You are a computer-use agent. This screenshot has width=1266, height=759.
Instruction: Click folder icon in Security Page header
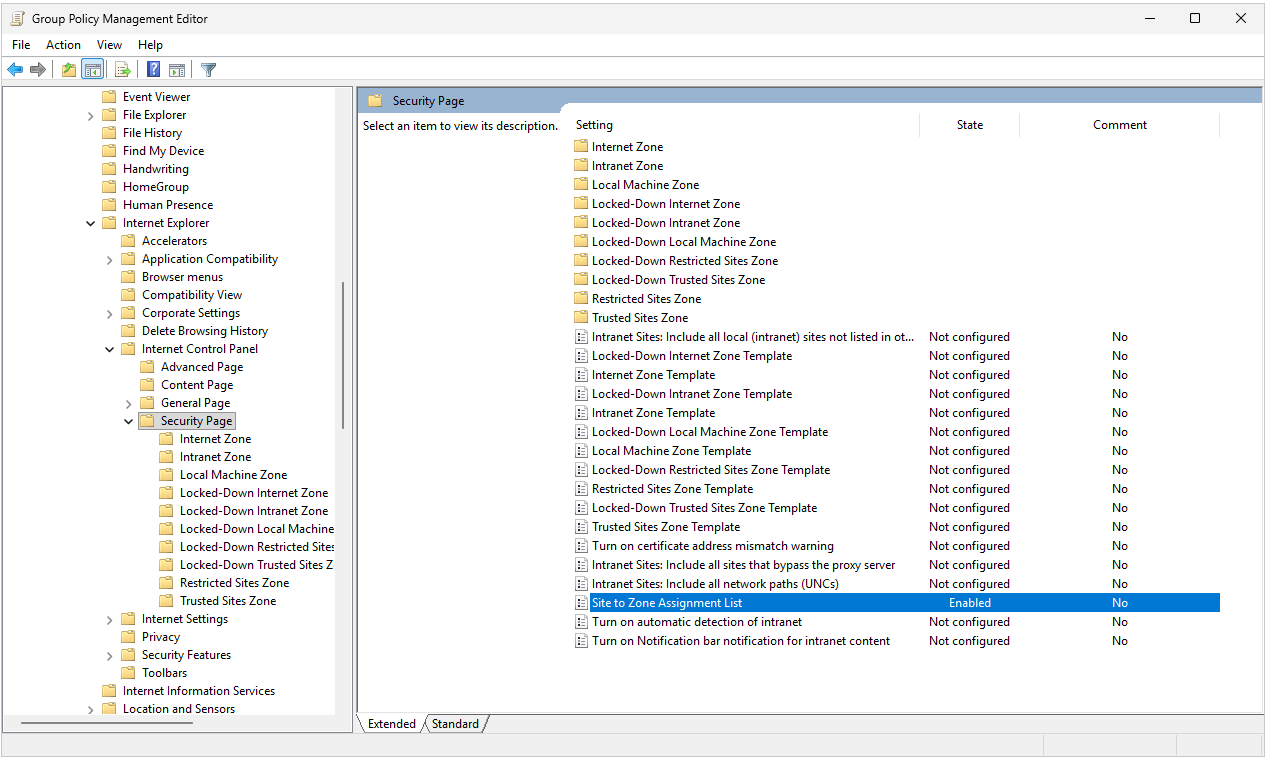(x=376, y=101)
